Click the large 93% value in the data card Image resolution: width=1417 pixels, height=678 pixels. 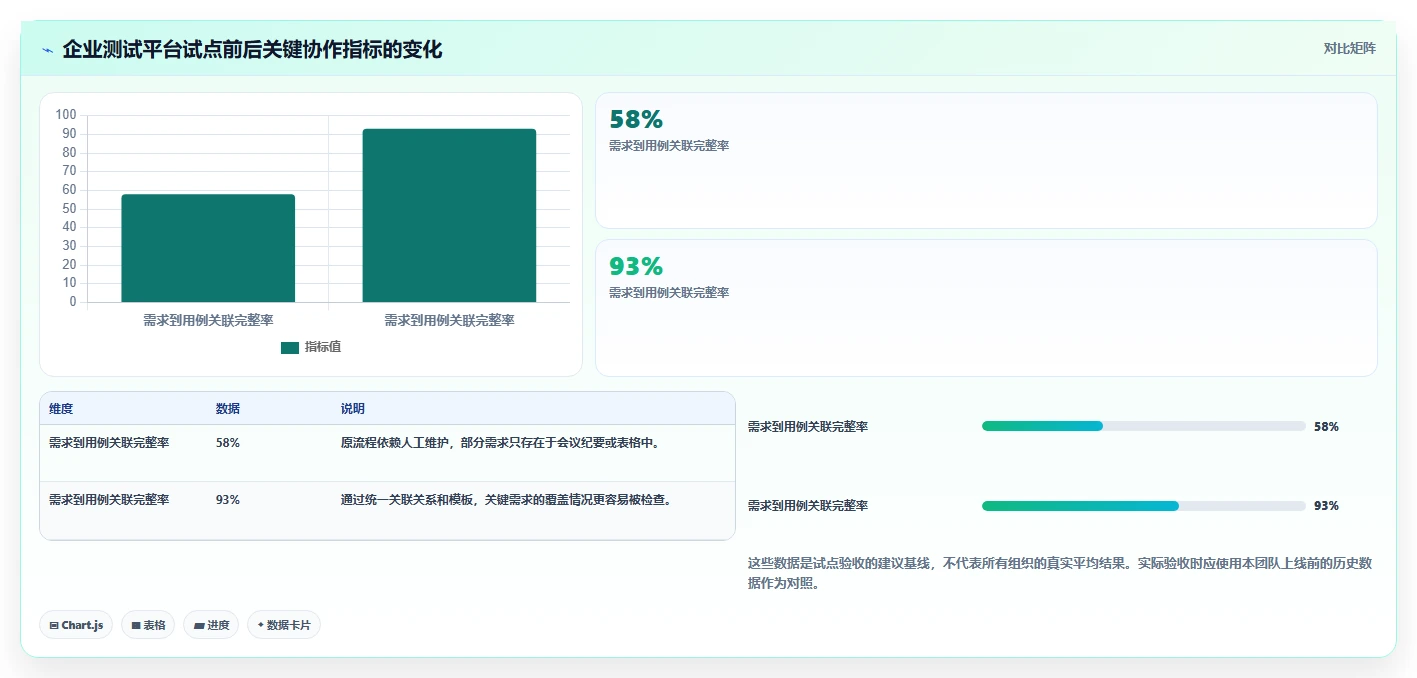(636, 267)
